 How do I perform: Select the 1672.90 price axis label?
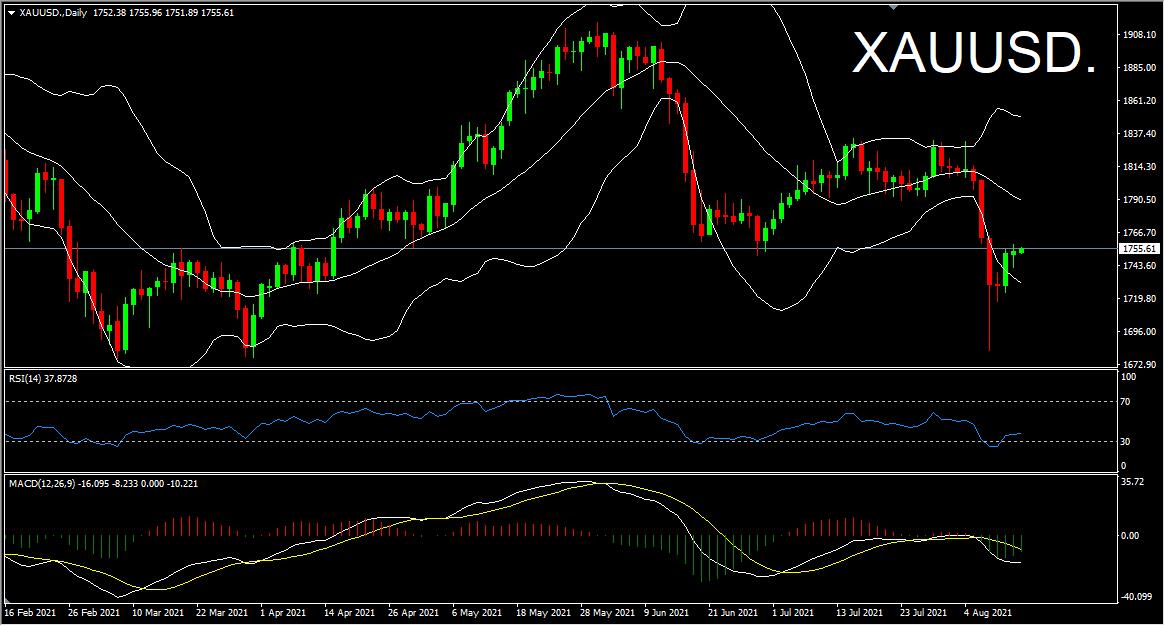(x=1140, y=365)
